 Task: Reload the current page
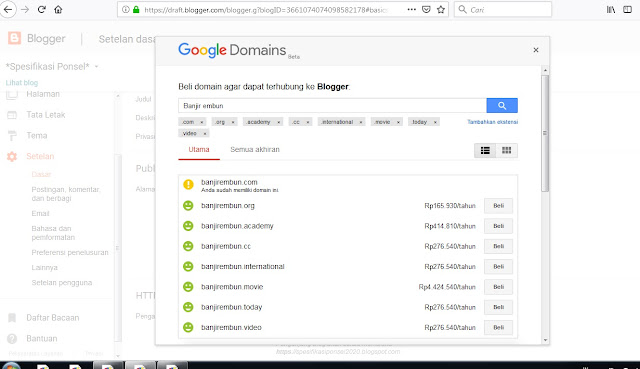[42, 9]
